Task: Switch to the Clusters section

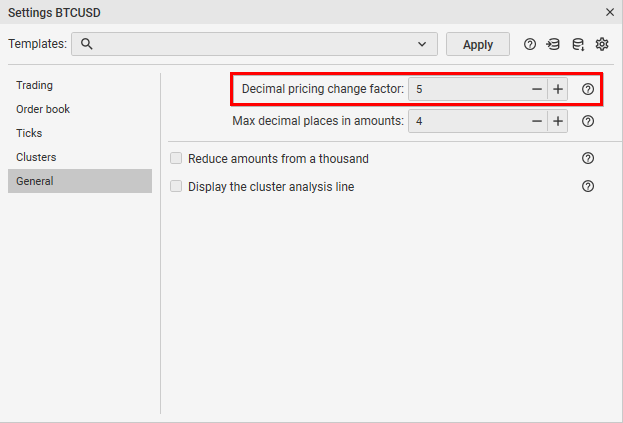Action: pos(79,157)
